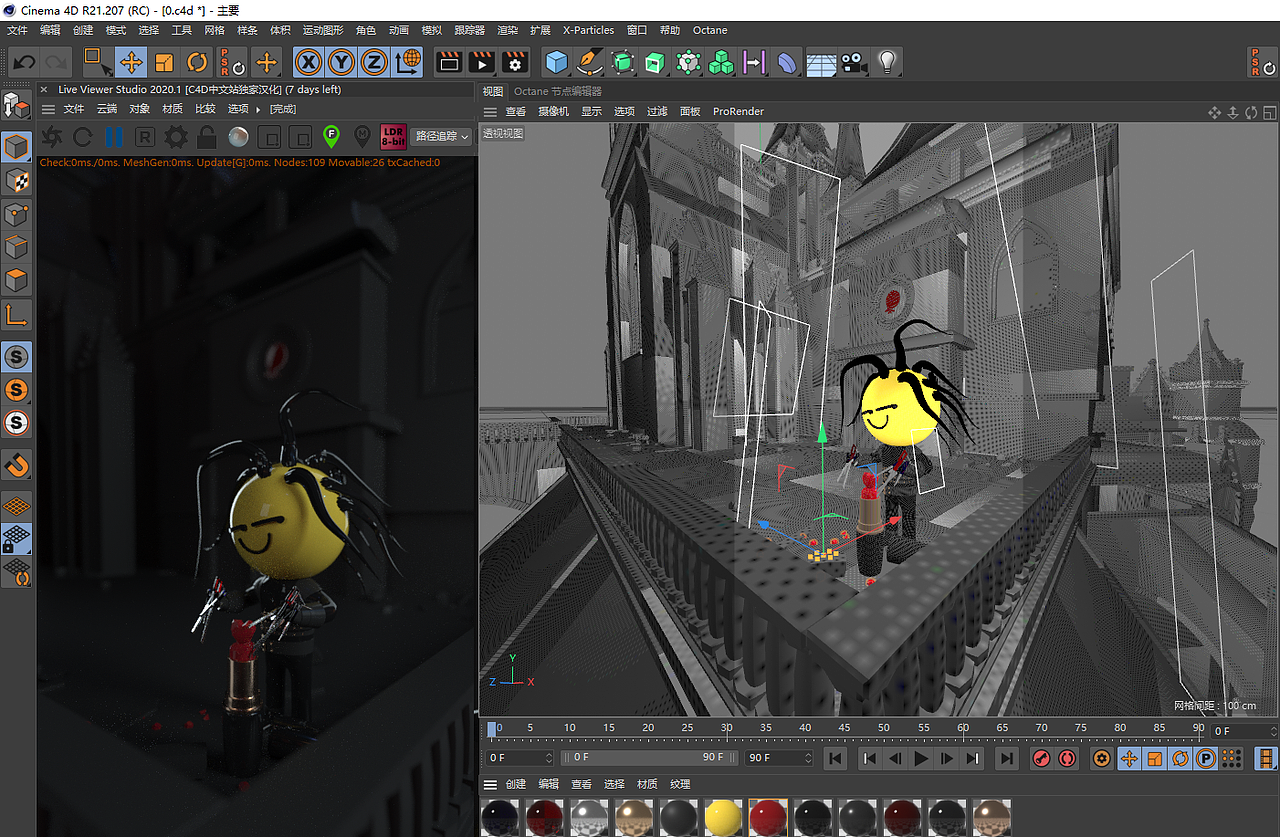Jump to the start of the animation
This screenshot has width=1280, height=837.
click(x=836, y=758)
